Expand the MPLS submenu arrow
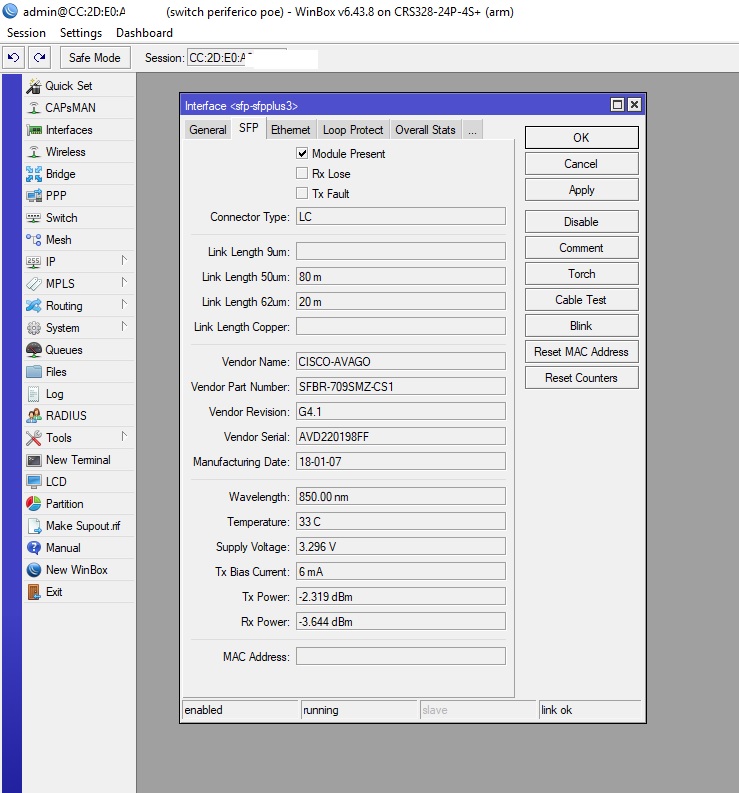 tap(124, 282)
